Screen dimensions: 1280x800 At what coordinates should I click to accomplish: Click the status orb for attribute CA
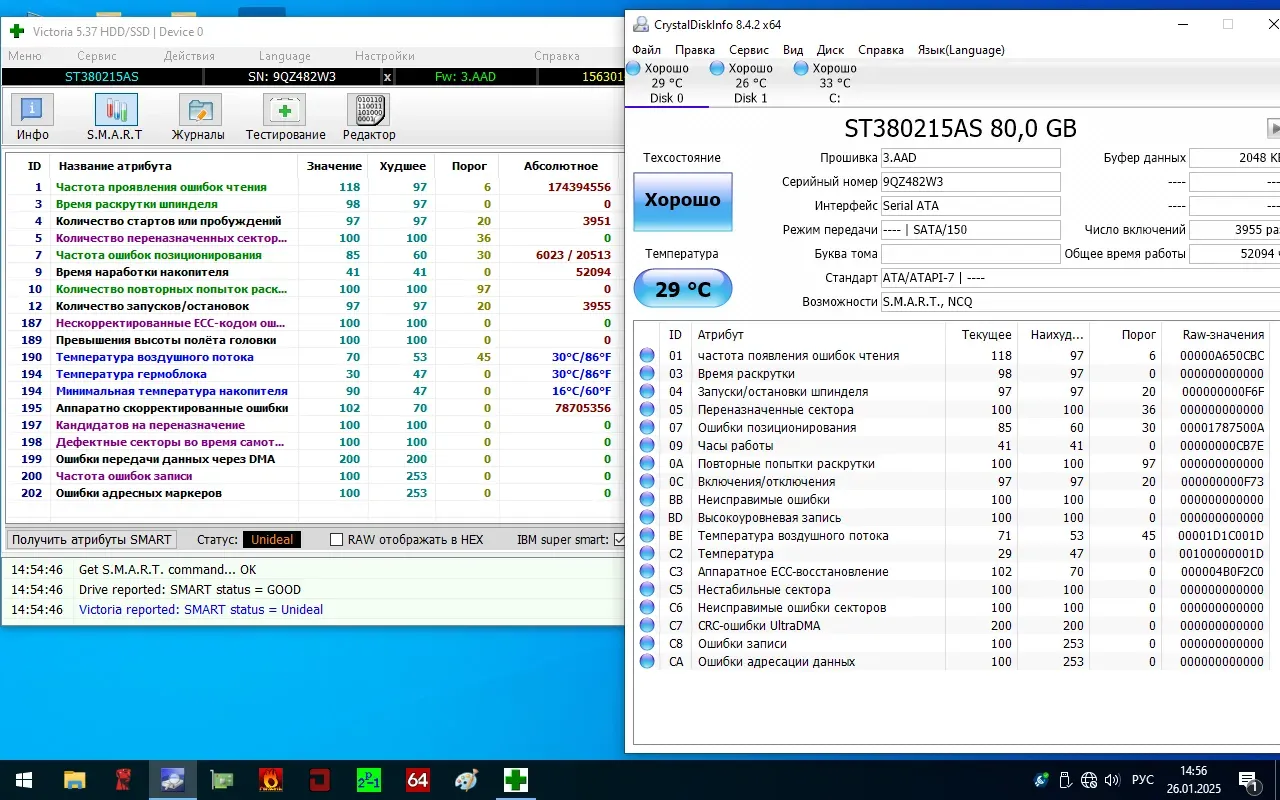(x=647, y=662)
